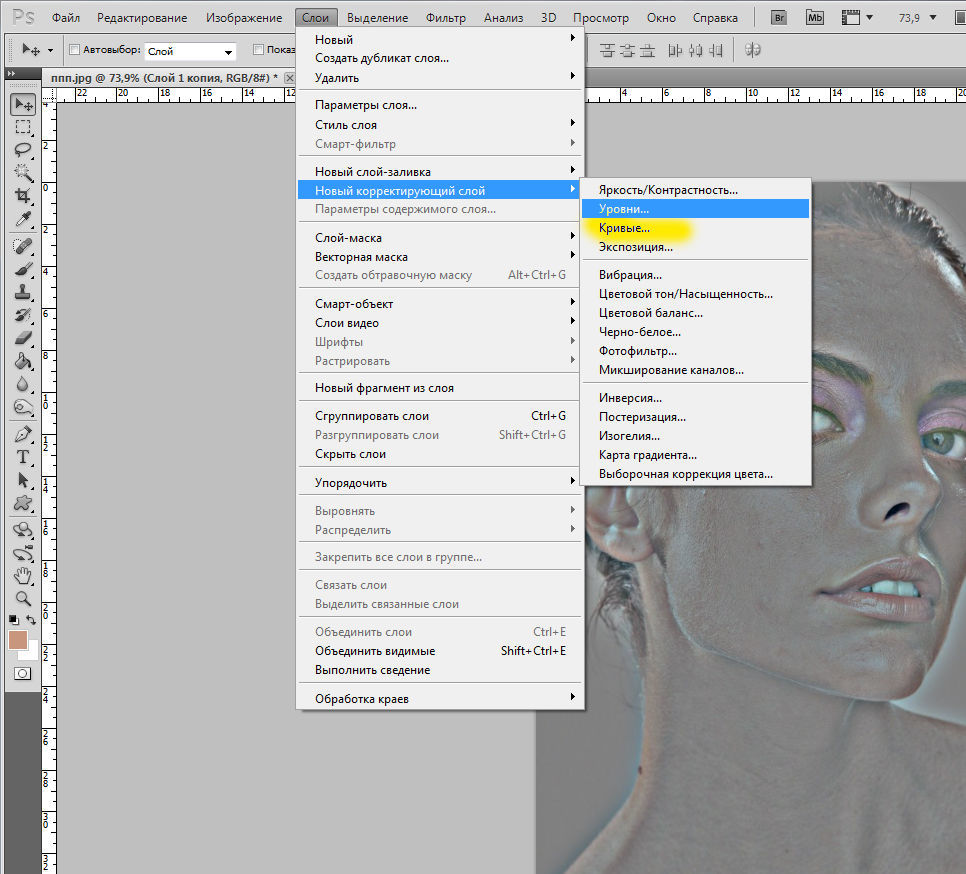The image size is (966, 874).
Task: Open the Выделение menu
Action: click(378, 18)
